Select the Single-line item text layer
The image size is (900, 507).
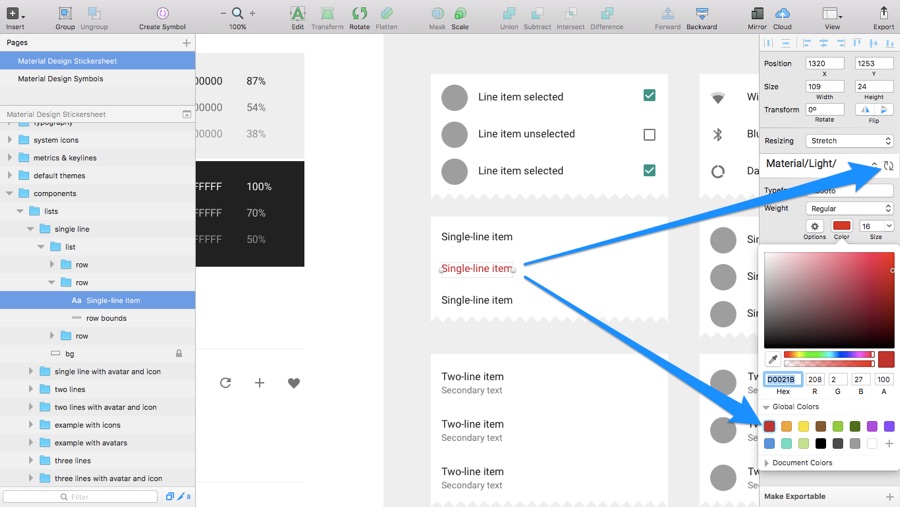(98, 300)
